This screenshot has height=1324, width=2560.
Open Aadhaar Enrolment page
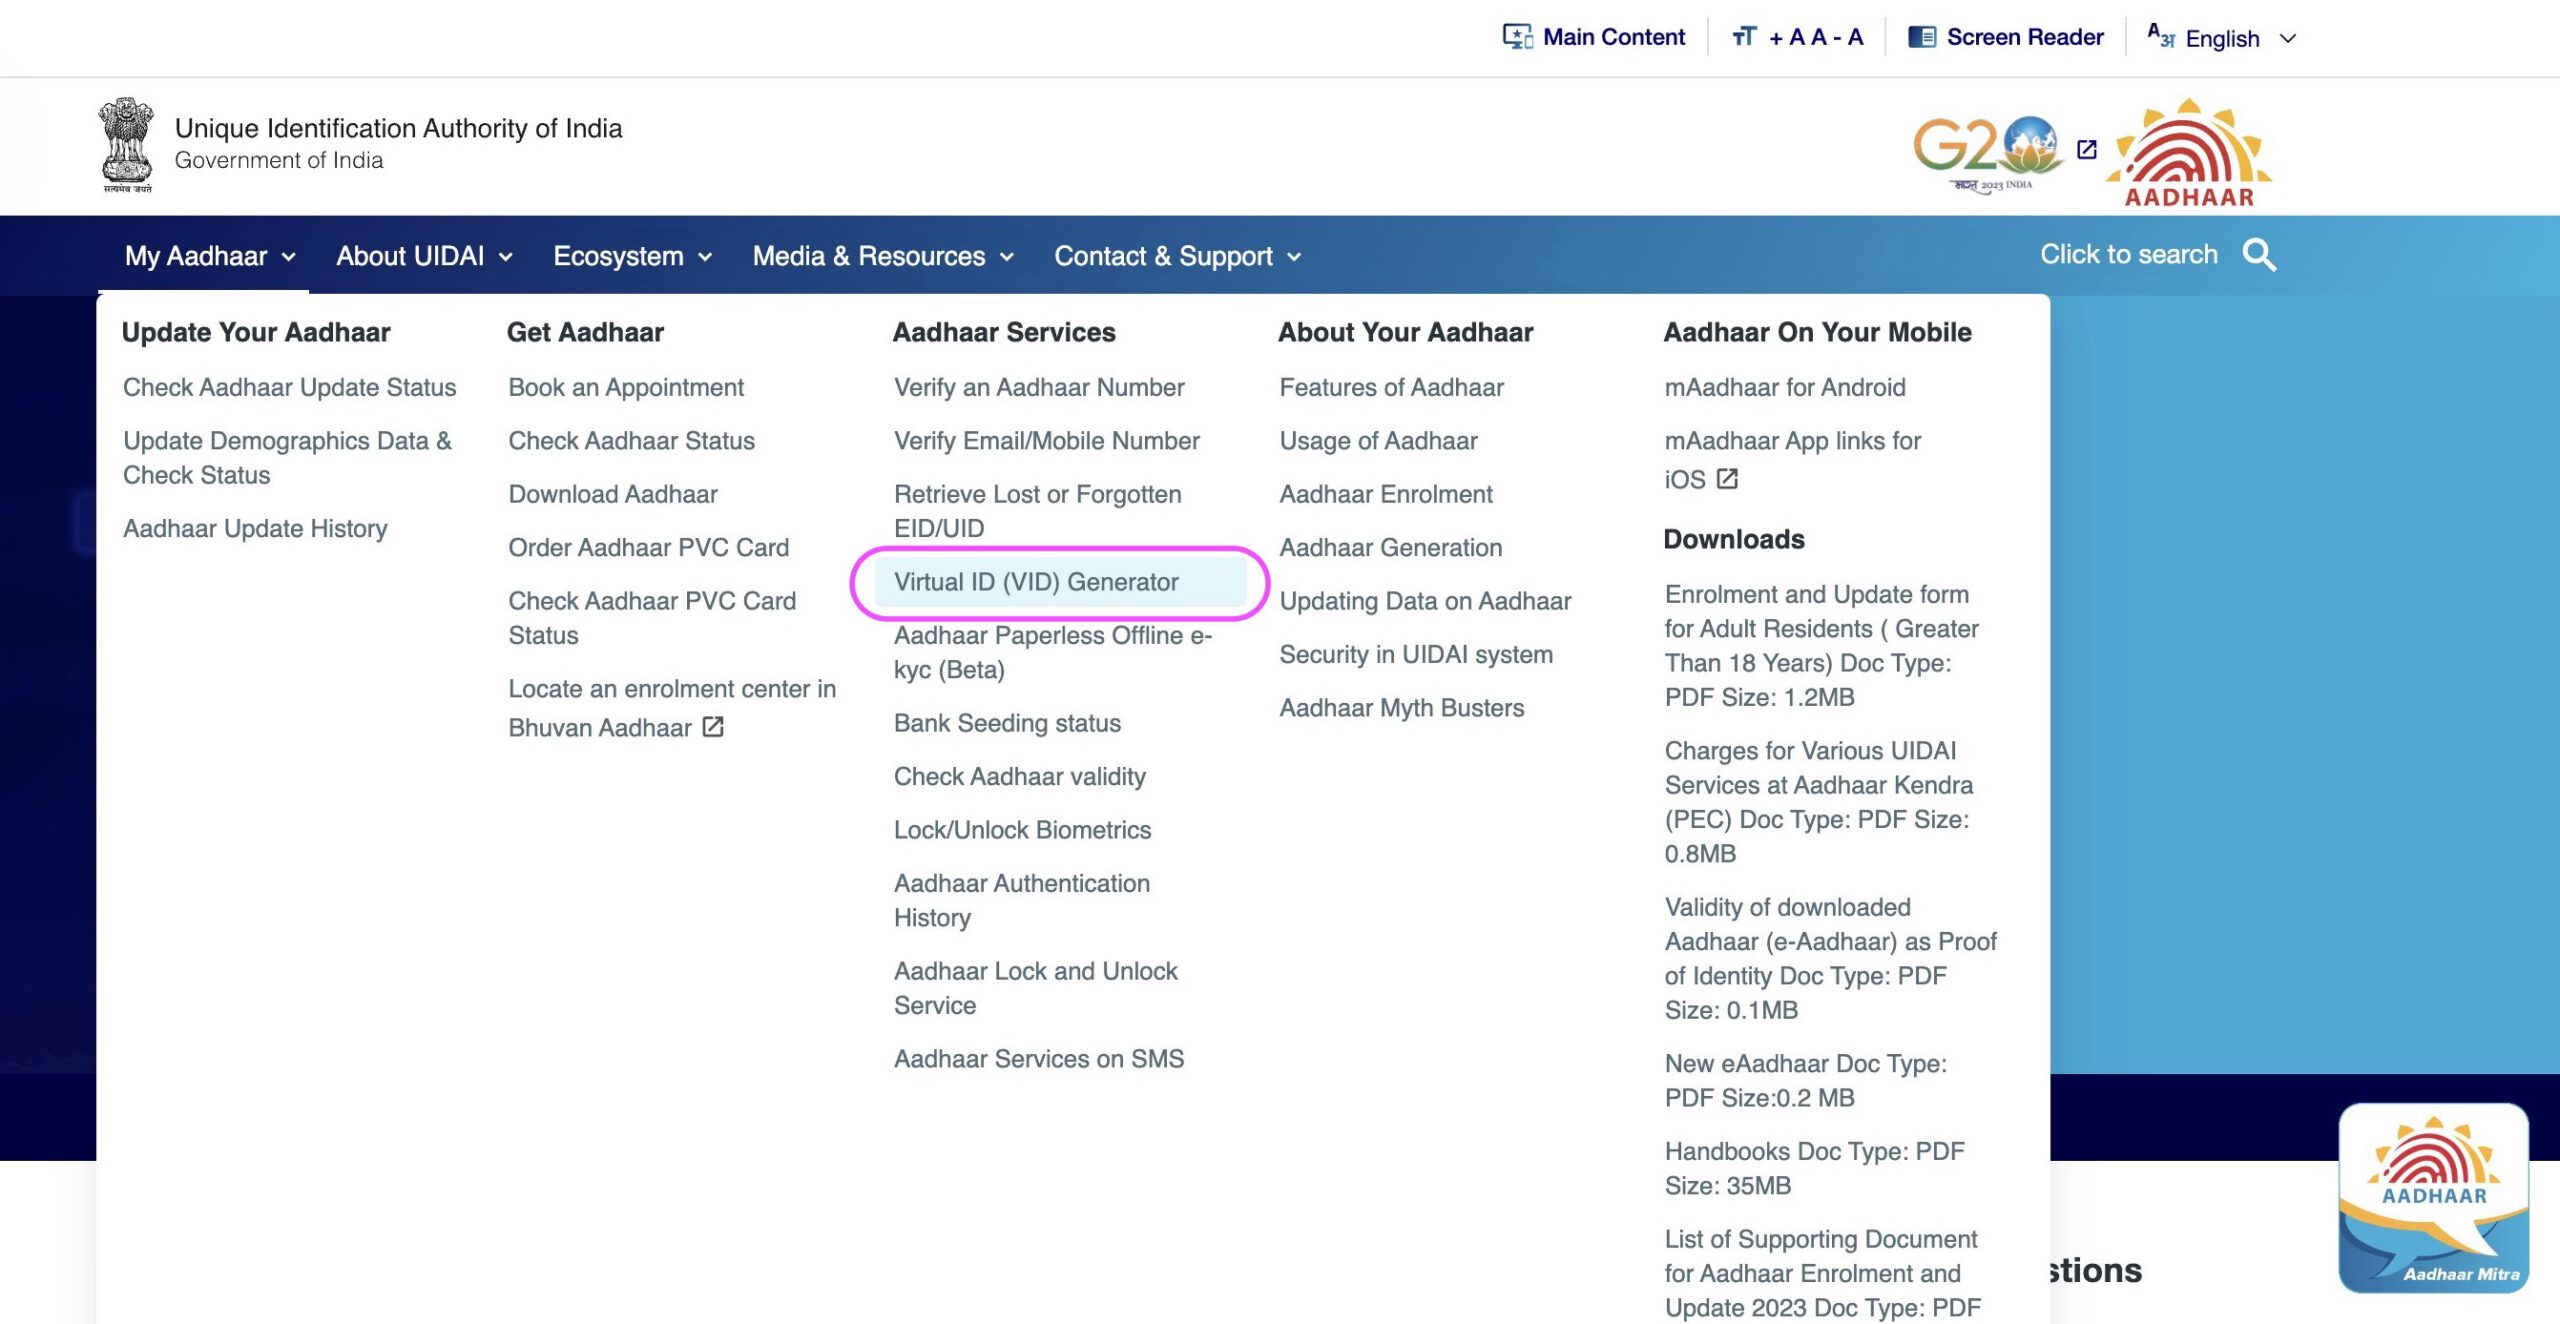(x=1385, y=494)
